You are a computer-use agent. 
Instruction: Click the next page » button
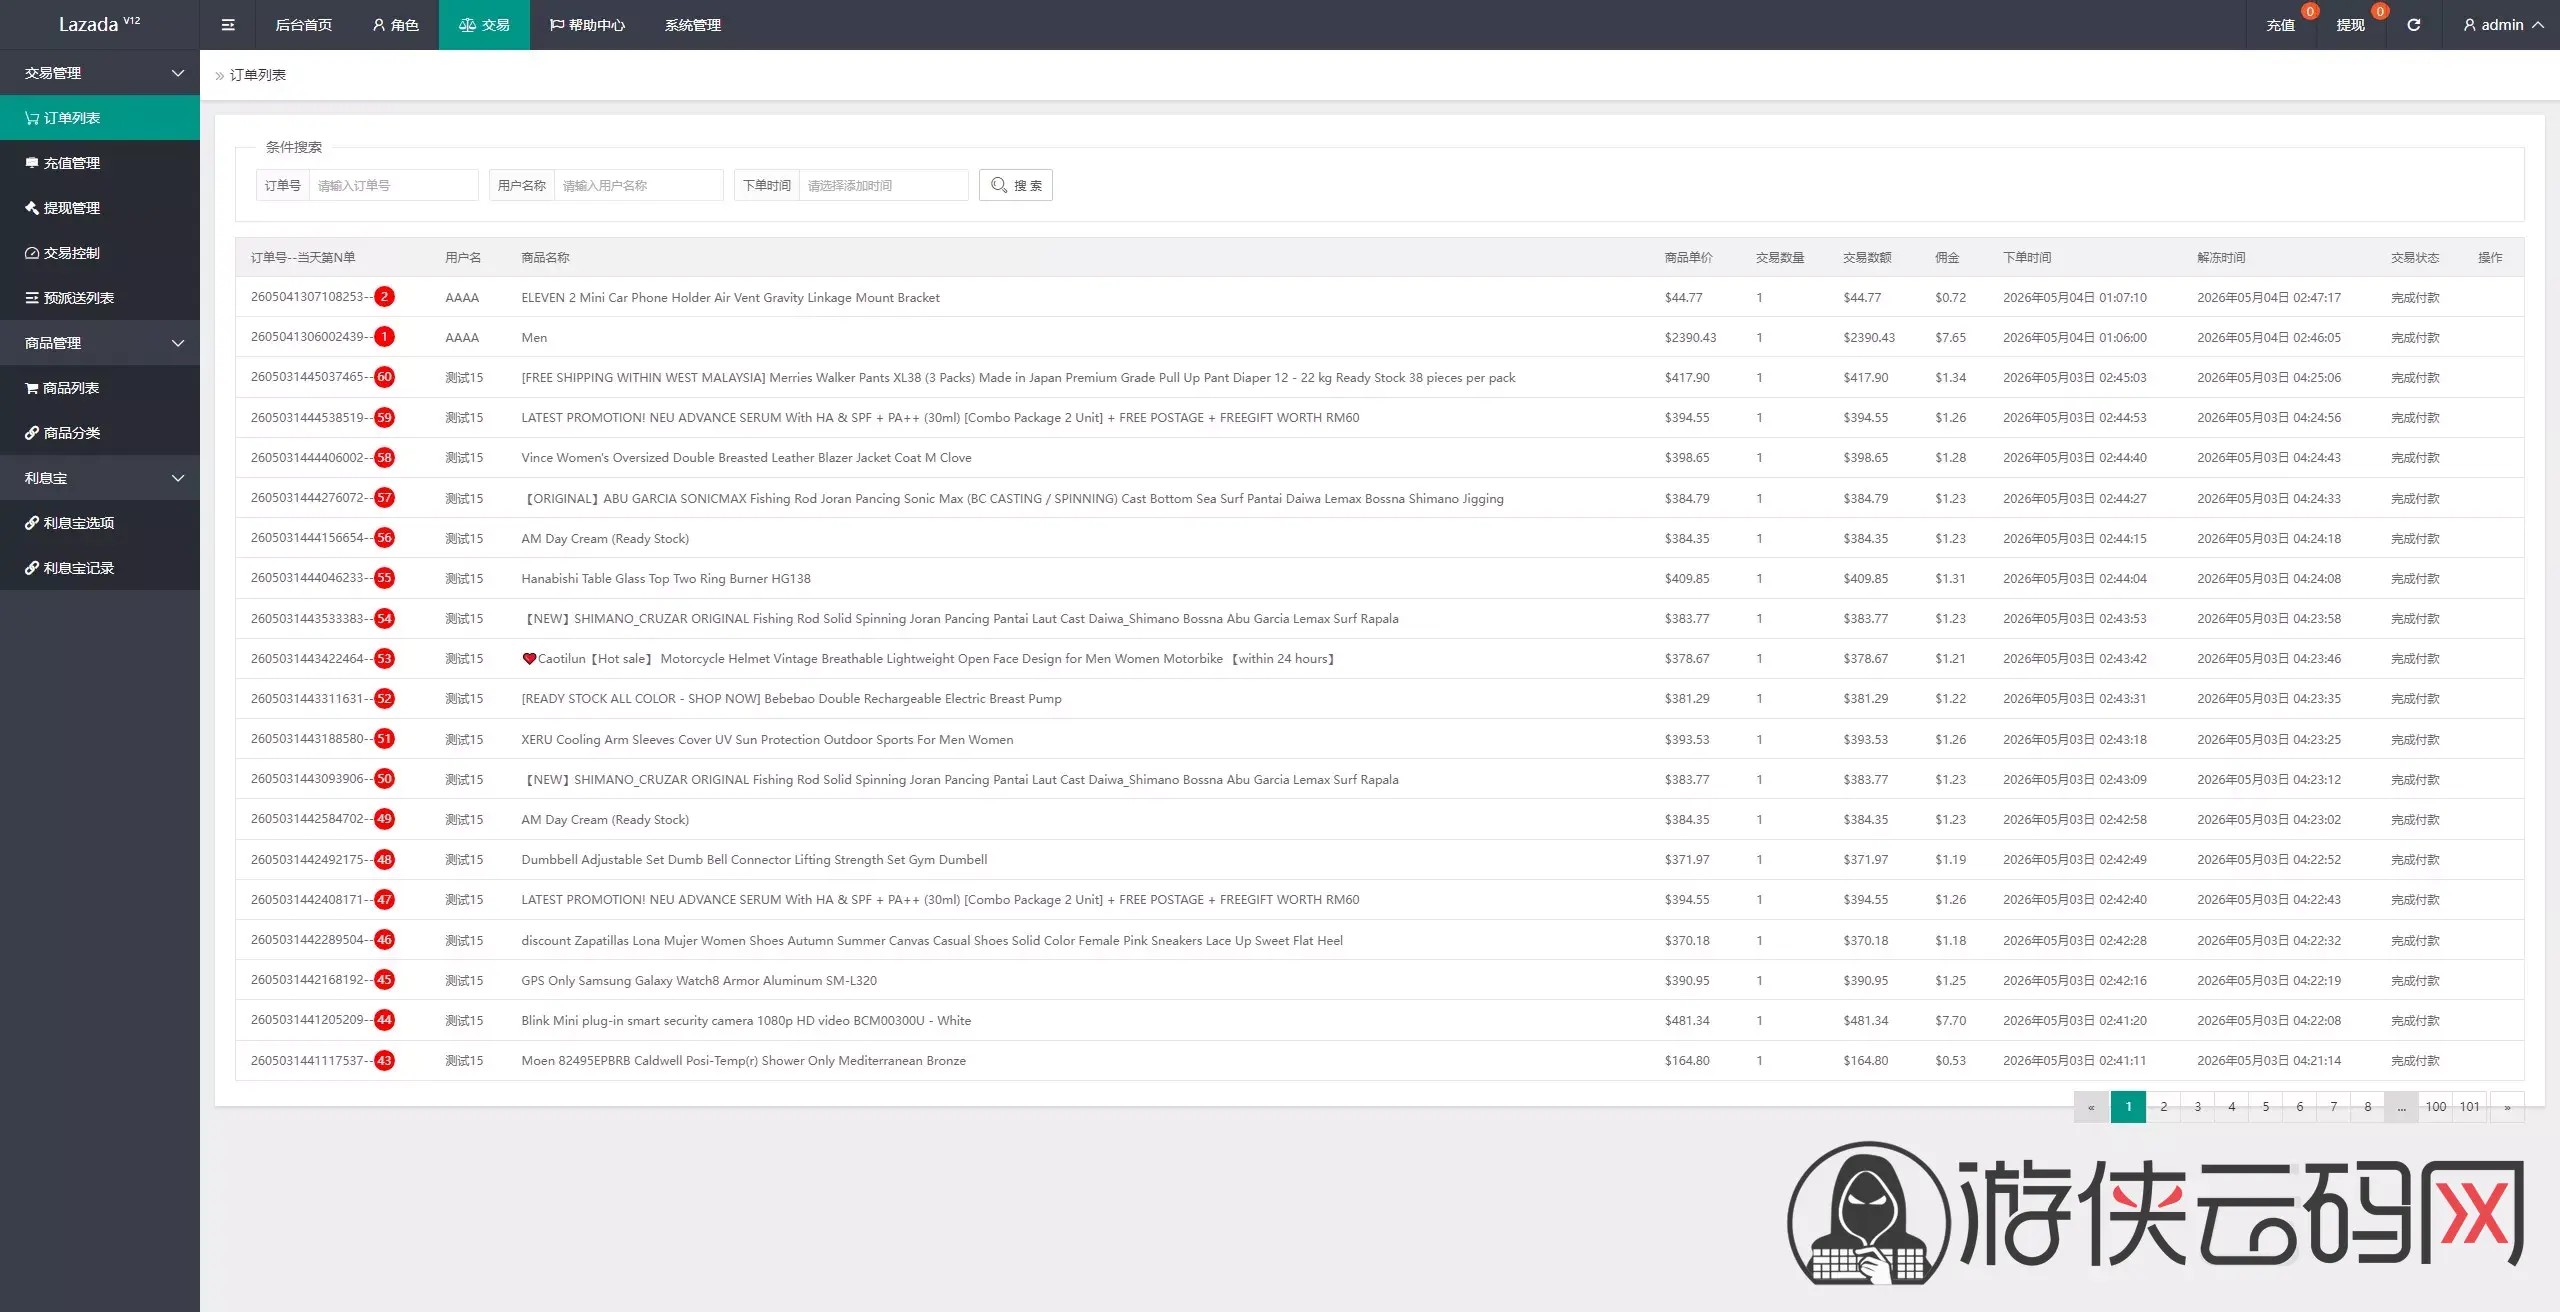(x=2507, y=1106)
